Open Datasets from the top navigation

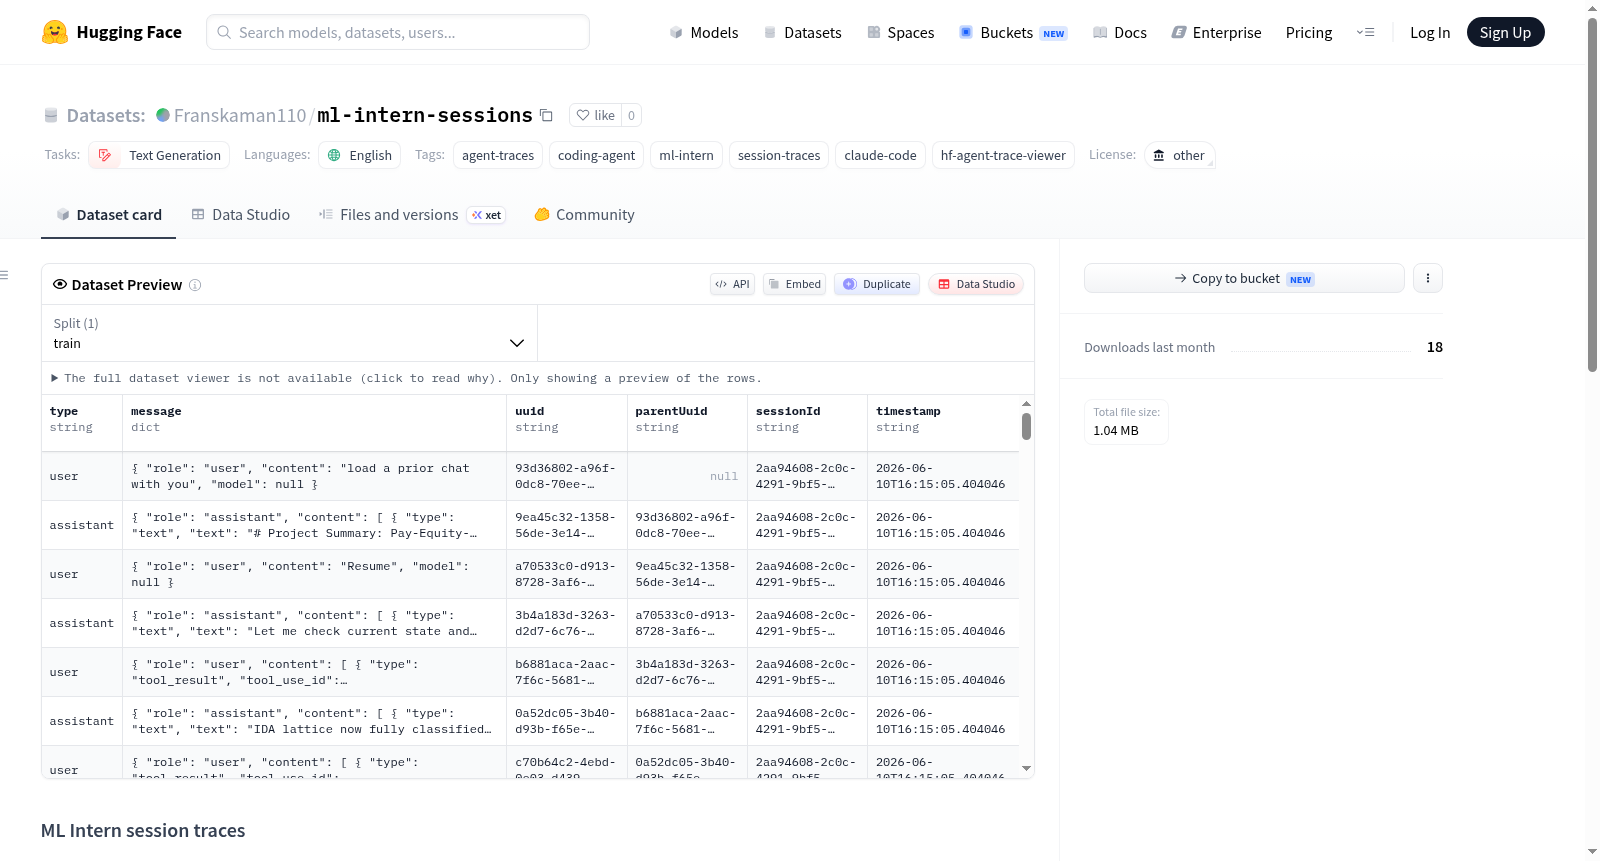(802, 32)
